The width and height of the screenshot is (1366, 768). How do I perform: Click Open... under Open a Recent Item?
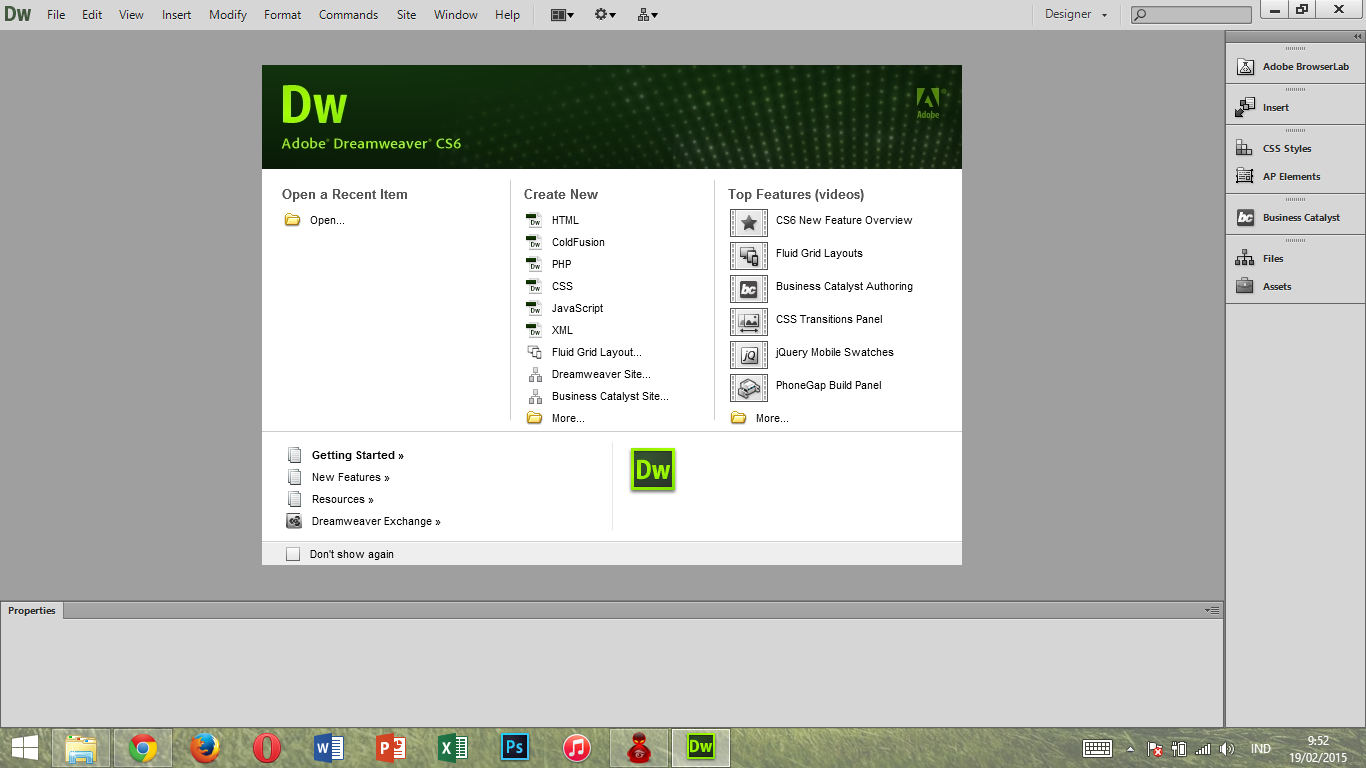point(327,220)
